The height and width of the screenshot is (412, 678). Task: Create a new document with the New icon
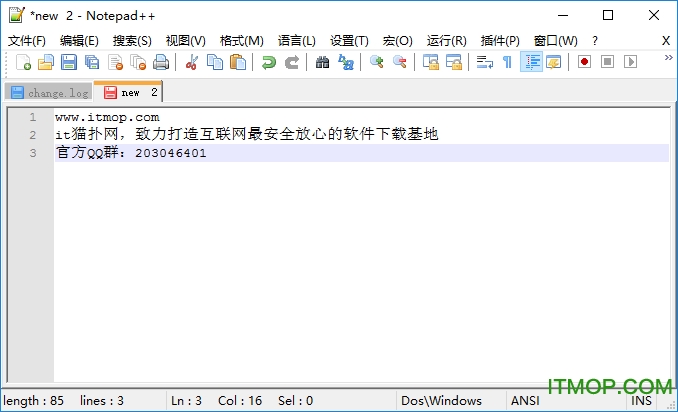[23, 62]
